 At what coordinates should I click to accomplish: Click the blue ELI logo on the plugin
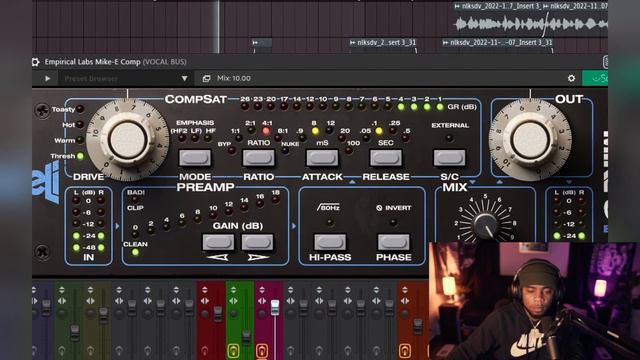46,182
